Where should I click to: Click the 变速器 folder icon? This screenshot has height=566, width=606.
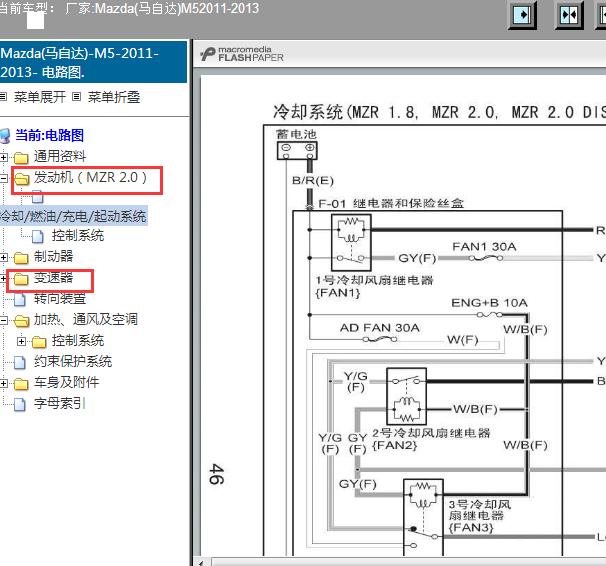point(21,279)
